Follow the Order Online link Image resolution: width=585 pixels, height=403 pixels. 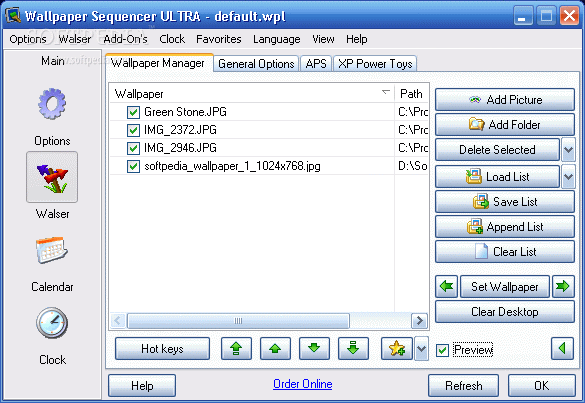tap(303, 384)
